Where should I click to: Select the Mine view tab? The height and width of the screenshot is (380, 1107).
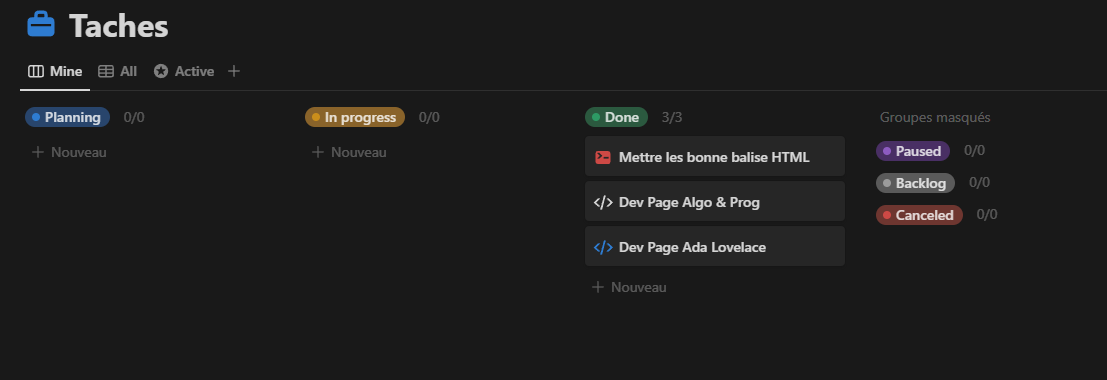55,71
